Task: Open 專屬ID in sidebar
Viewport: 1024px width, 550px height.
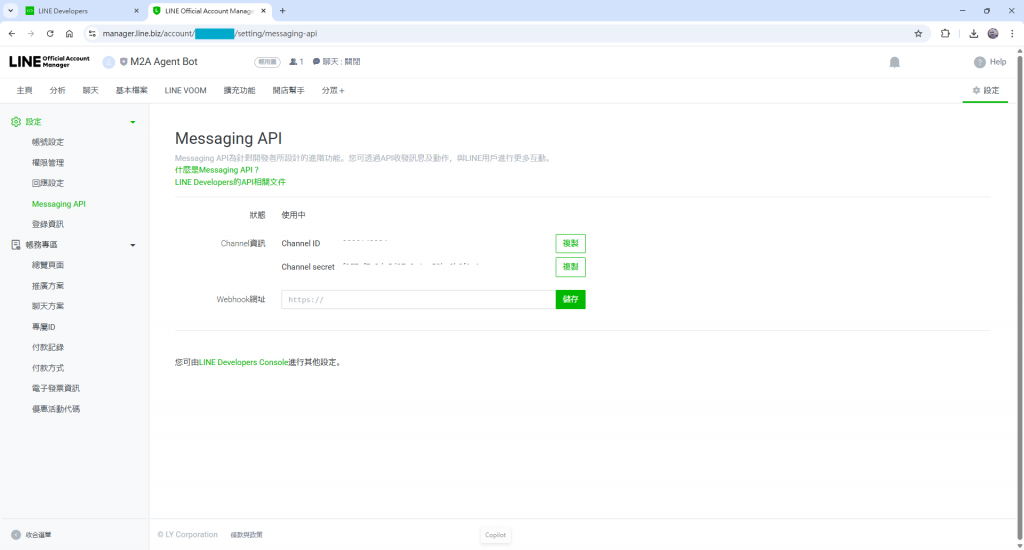Action: pyautogui.click(x=44, y=327)
